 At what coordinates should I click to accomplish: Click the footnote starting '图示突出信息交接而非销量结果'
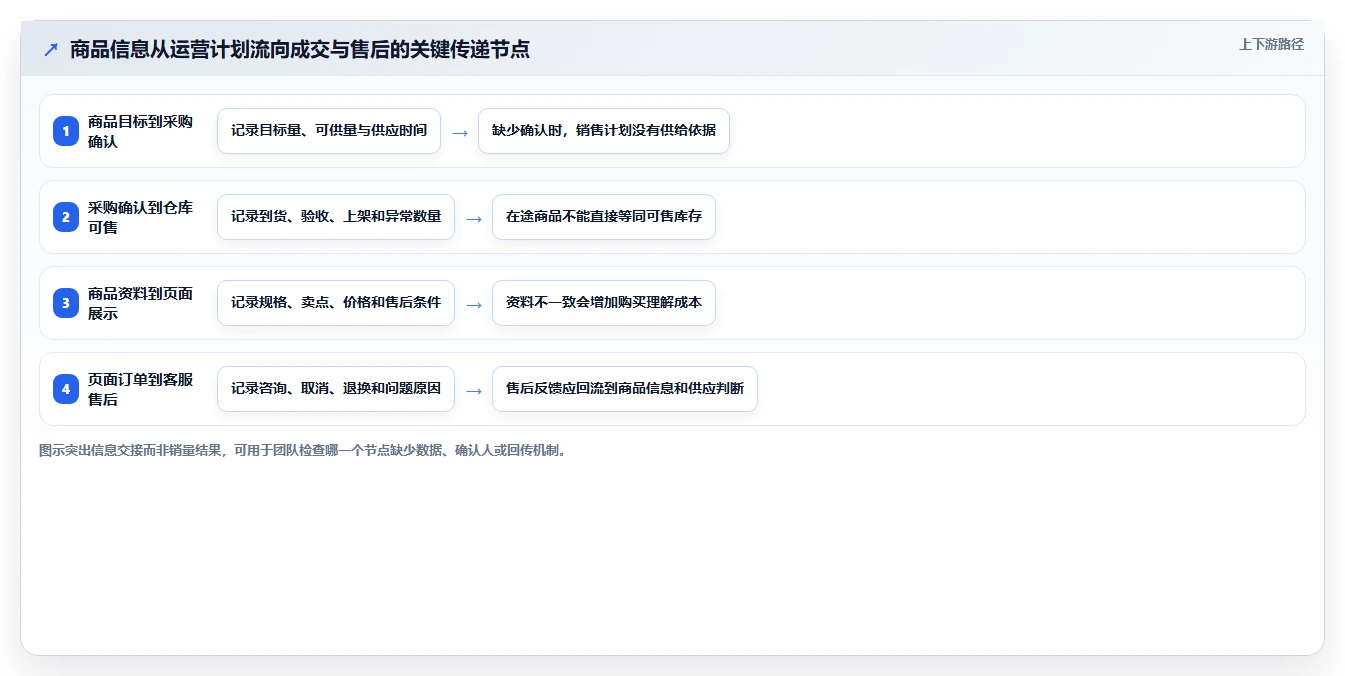click(304, 450)
